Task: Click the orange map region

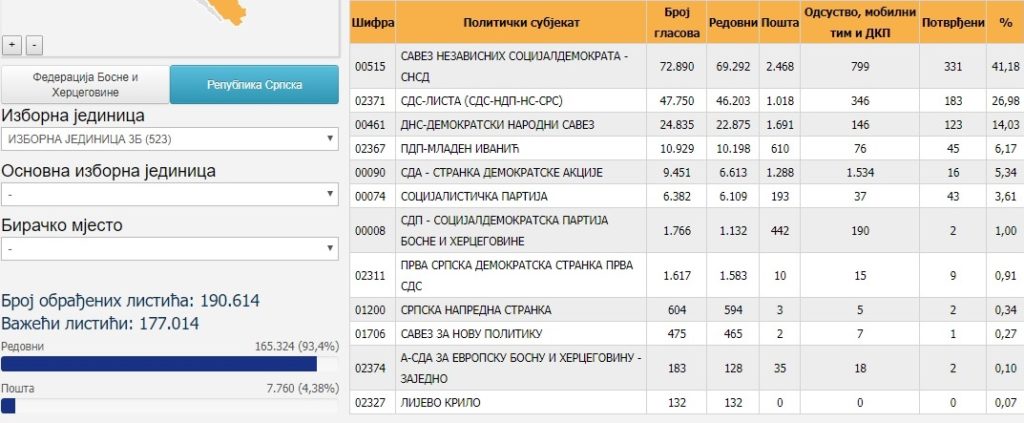Action: point(230,10)
